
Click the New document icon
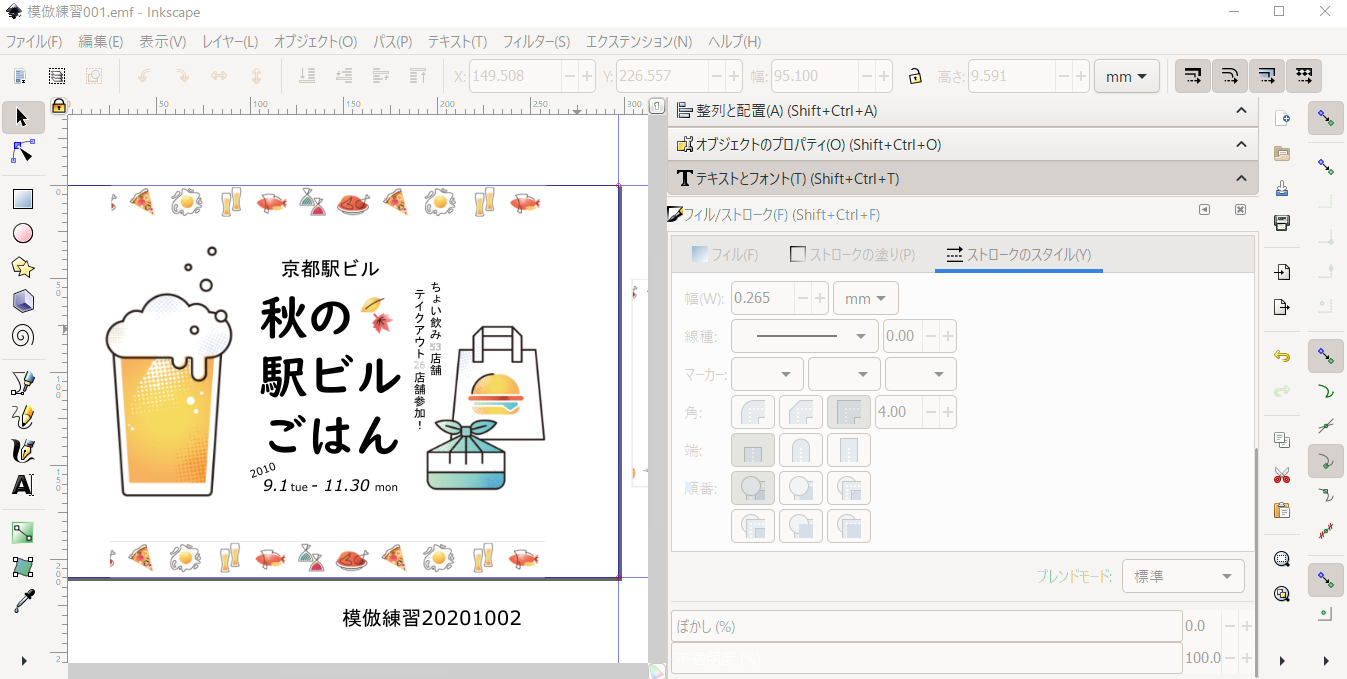pyautogui.click(x=1282, y=118)
